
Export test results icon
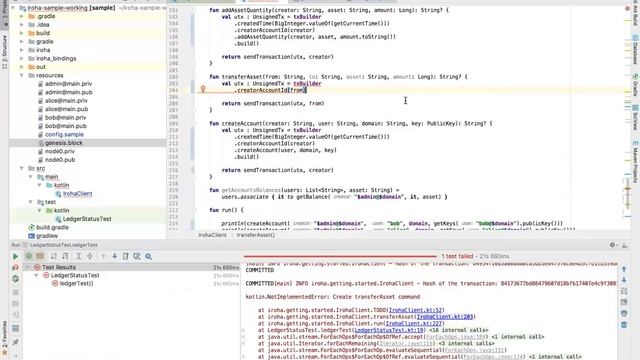pyautogui.click(x=126, y=256)
